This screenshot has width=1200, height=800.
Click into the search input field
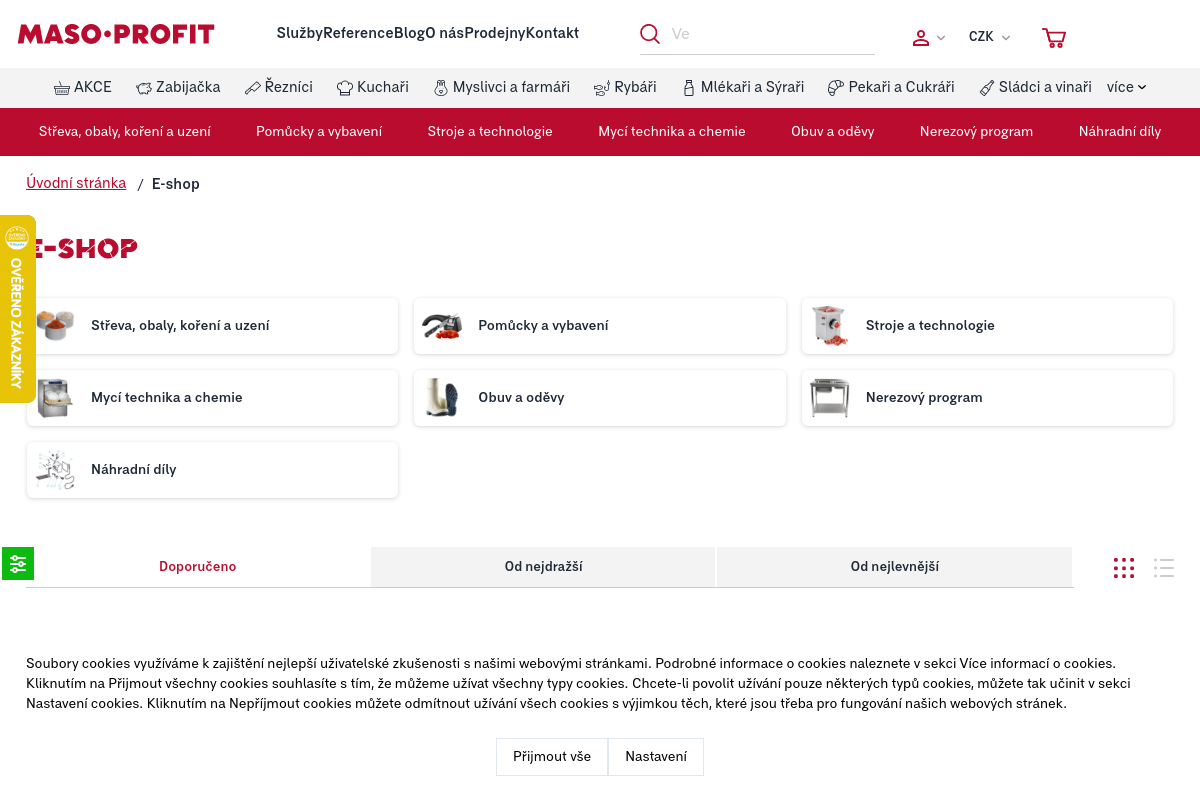pos(770,34)
